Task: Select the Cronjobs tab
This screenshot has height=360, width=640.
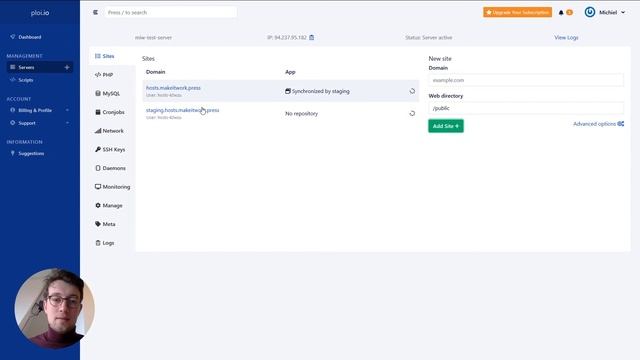Action: coord(110,112)
